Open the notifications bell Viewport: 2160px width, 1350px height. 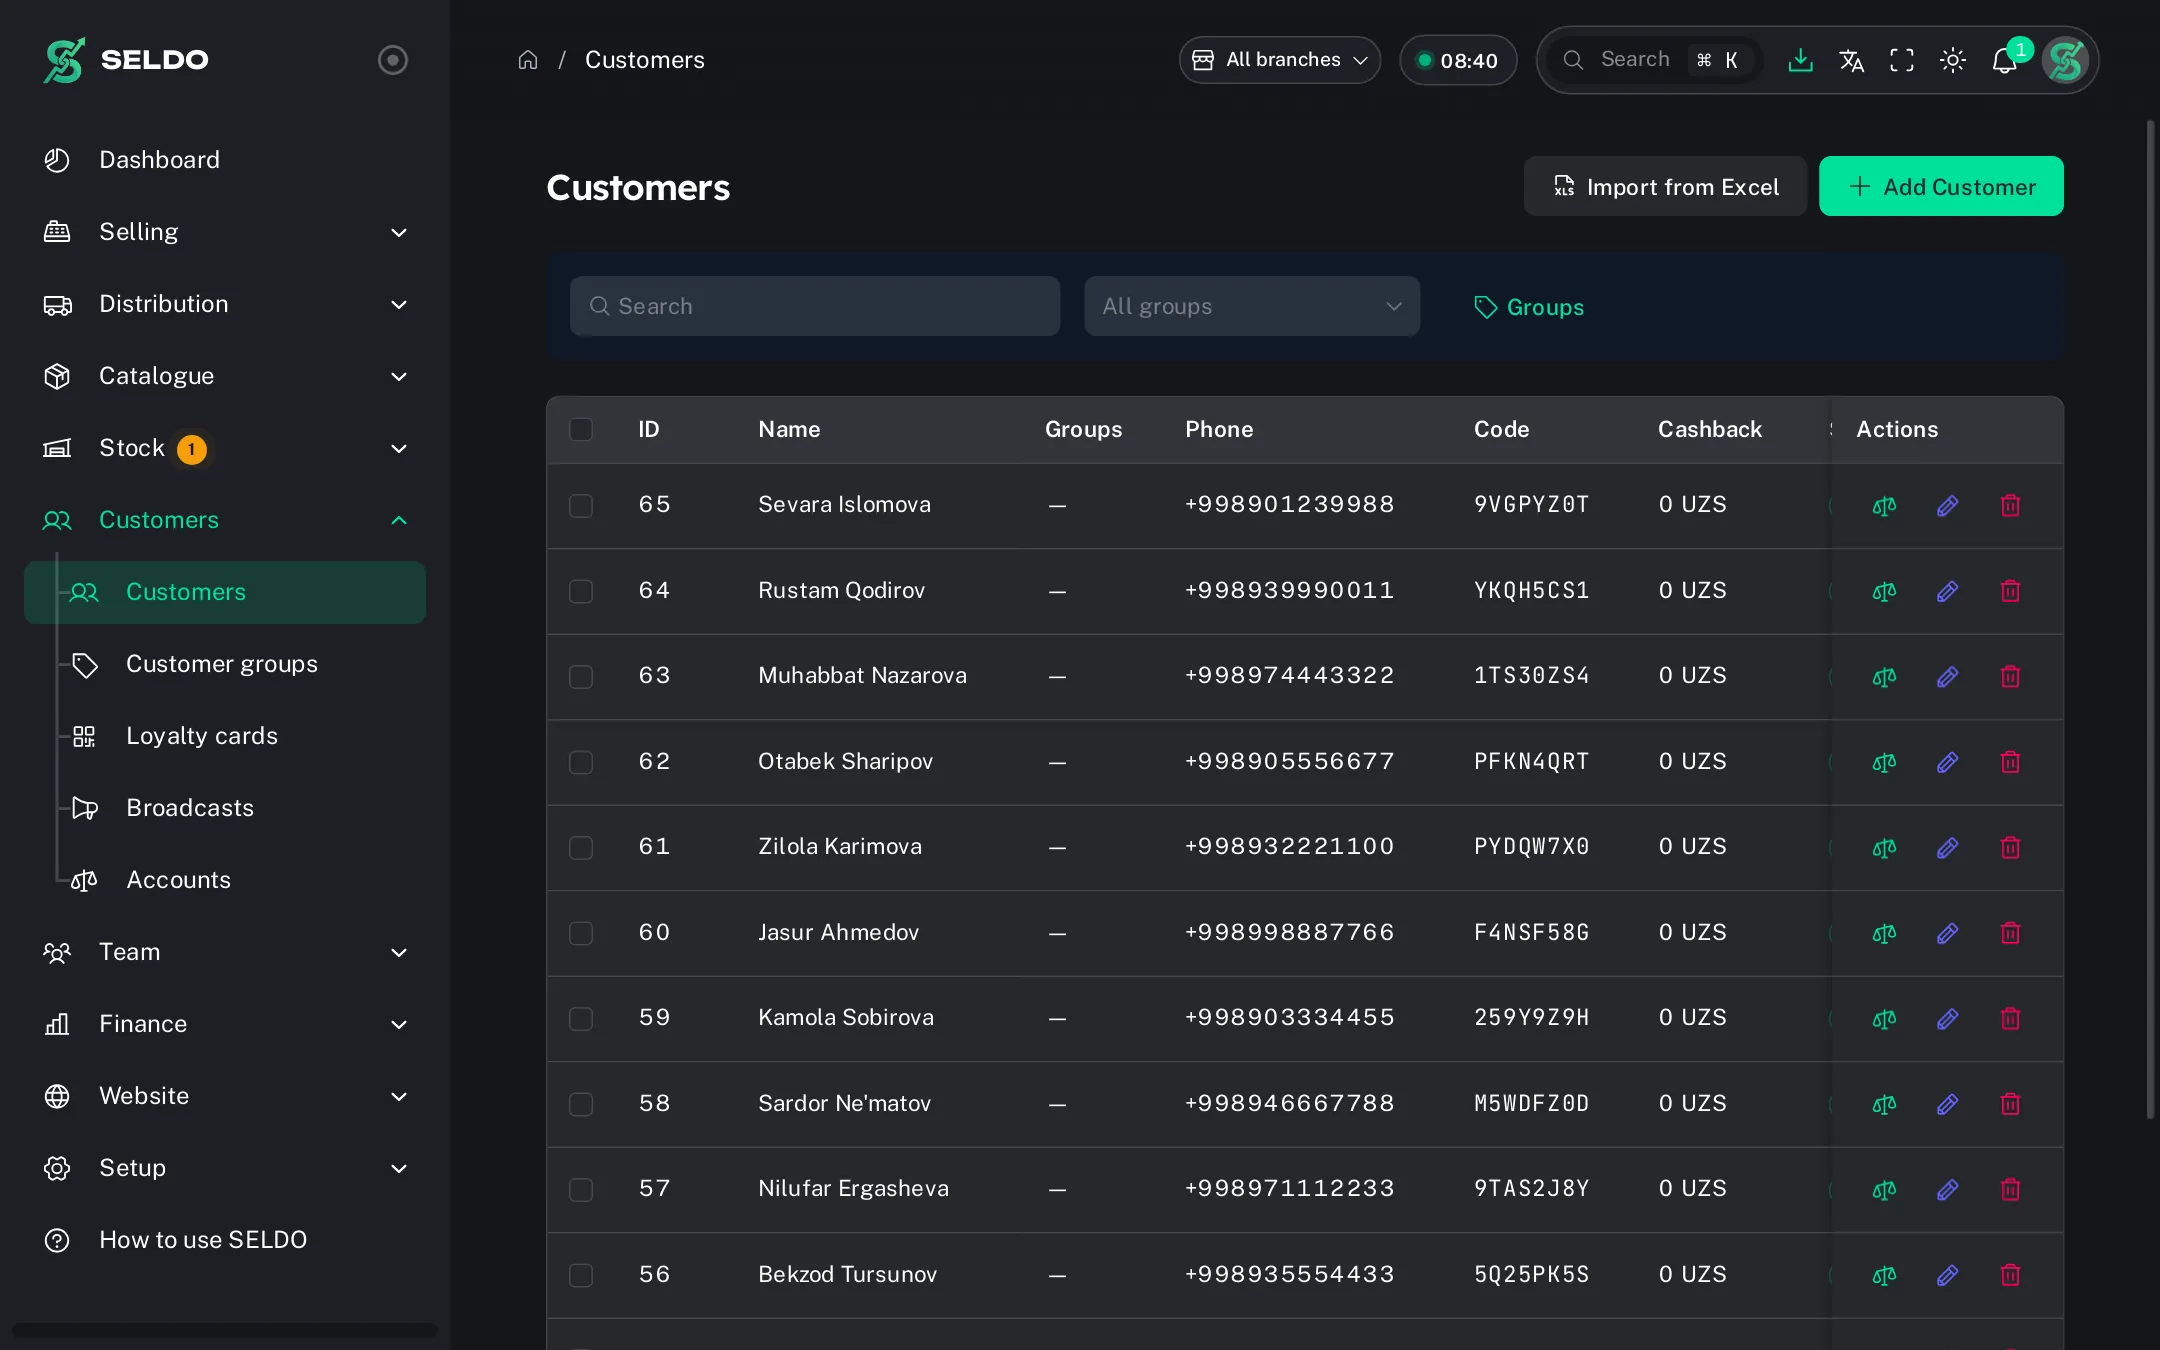pyautogui.click(x=2004, y=60)
